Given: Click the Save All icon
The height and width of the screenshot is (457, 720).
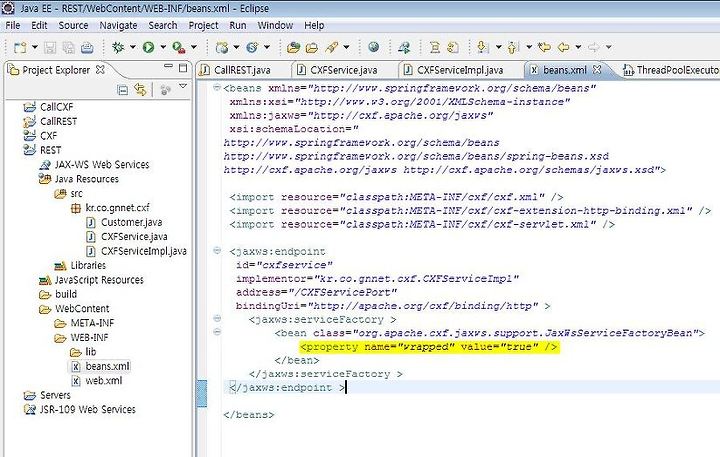Looking at the screenshot, I should [x=68, y=47].
